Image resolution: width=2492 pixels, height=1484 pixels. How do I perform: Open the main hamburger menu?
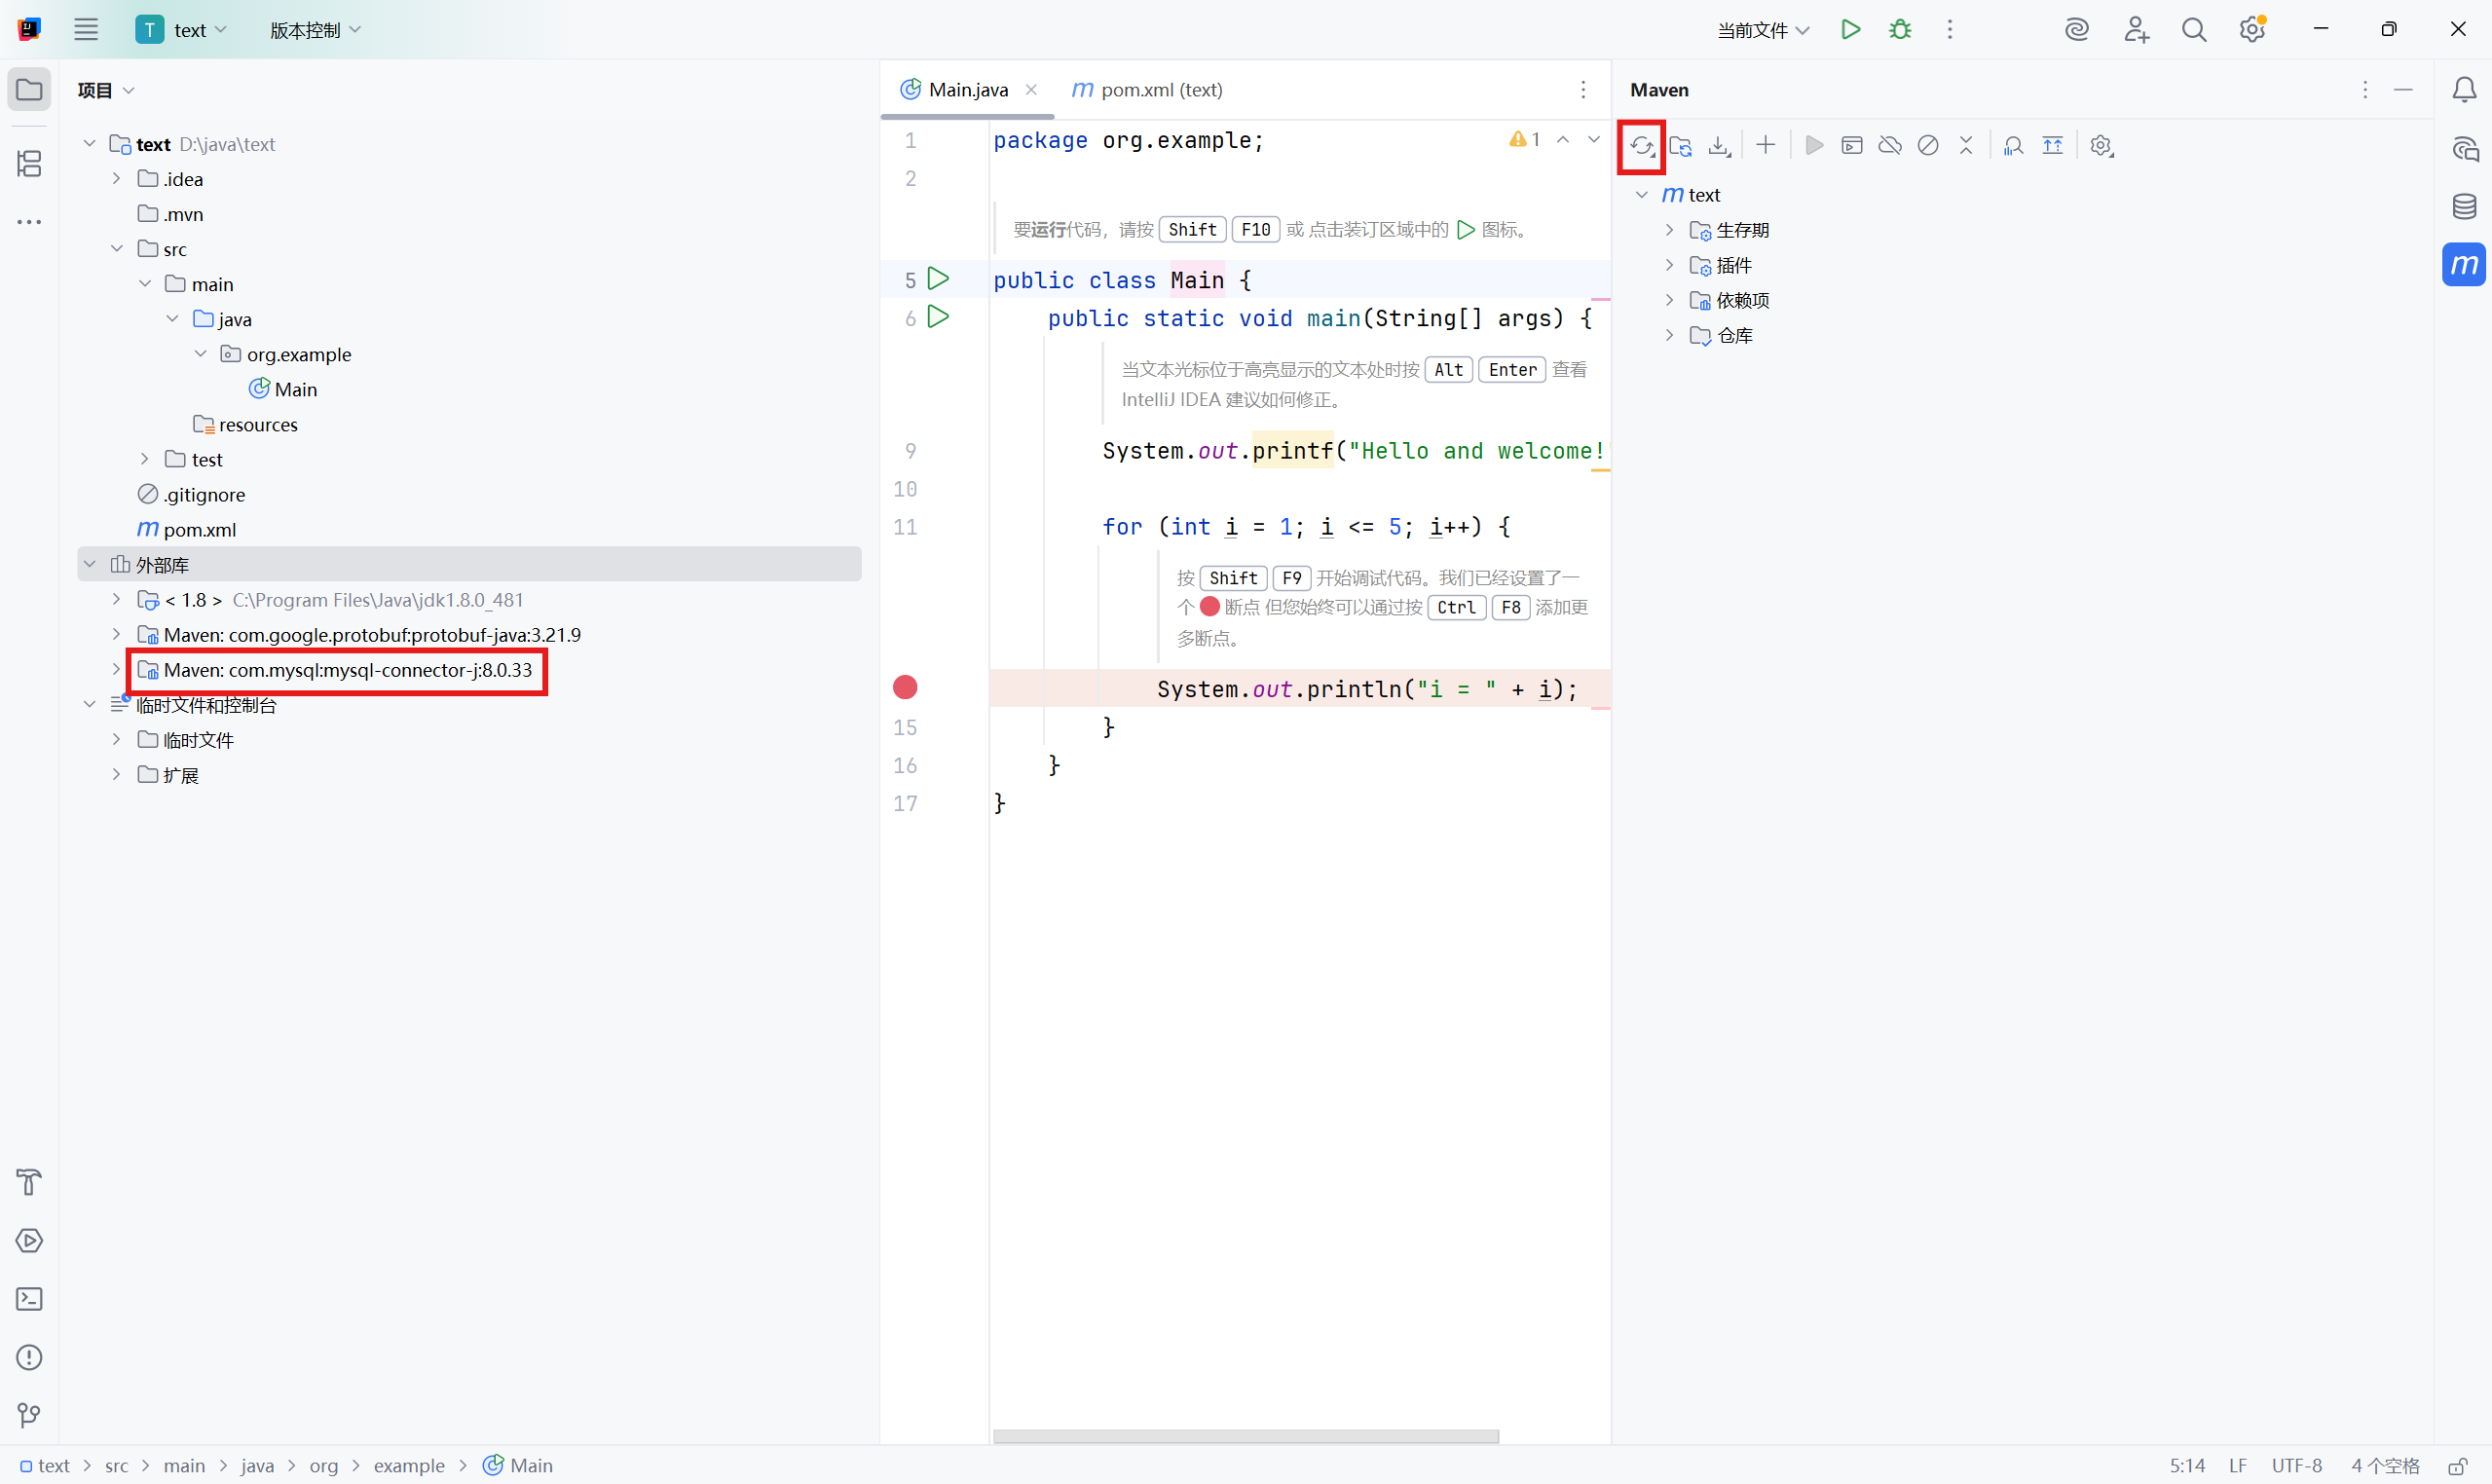click(86, 30)
